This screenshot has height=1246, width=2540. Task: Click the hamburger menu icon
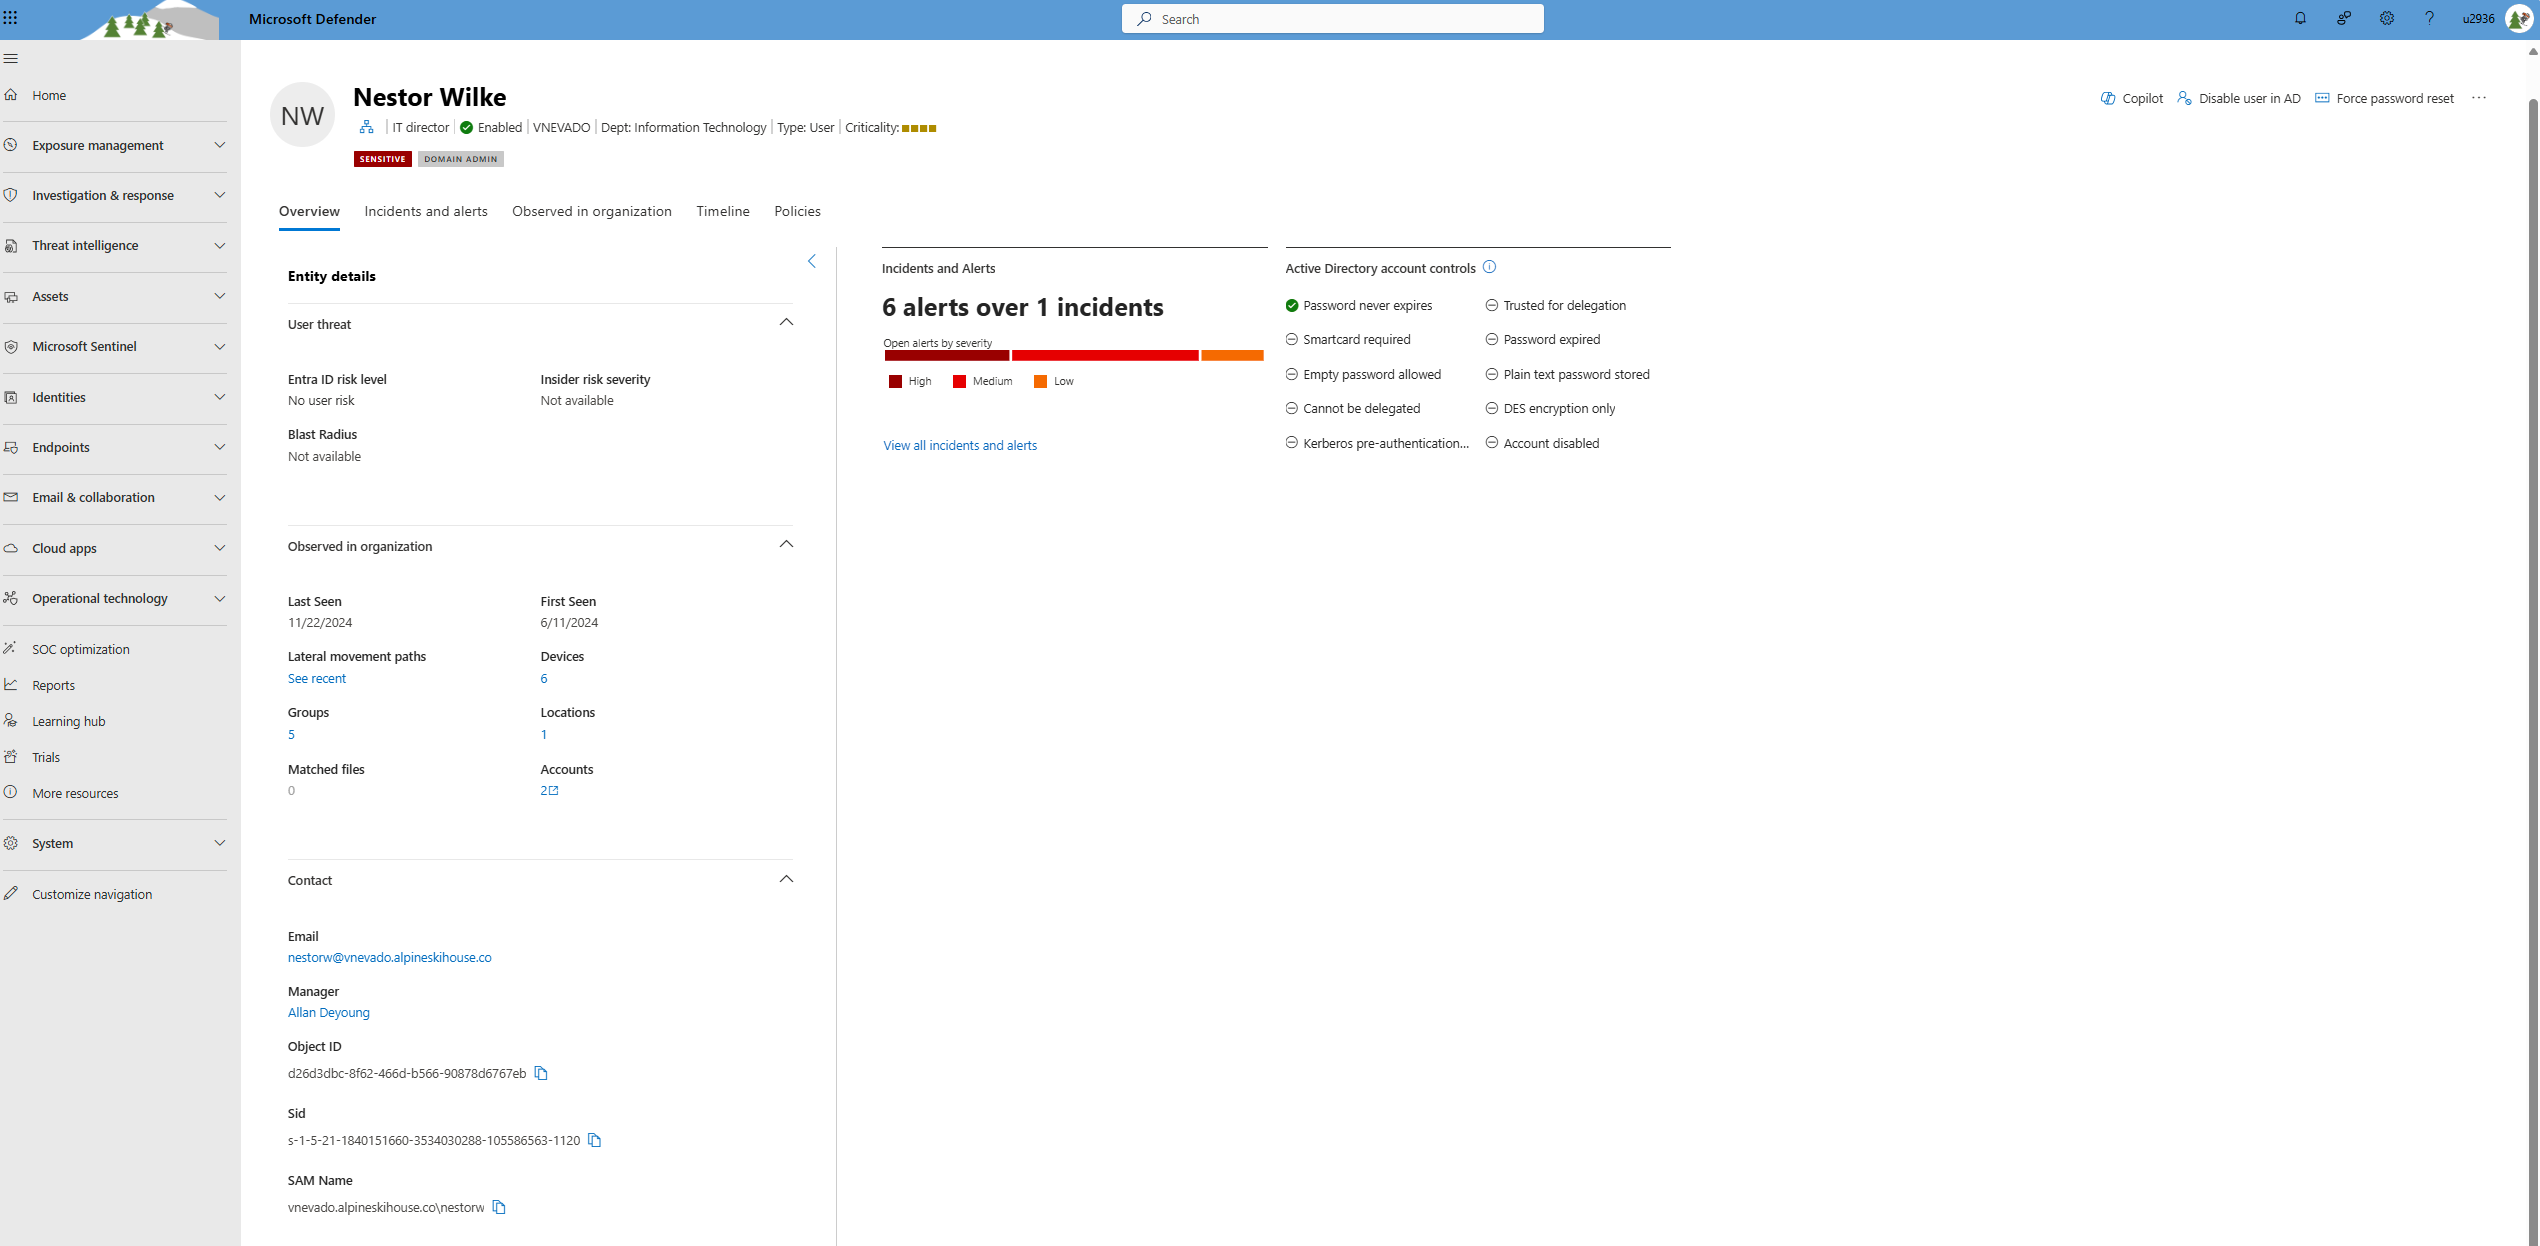(x=11, y=58)
